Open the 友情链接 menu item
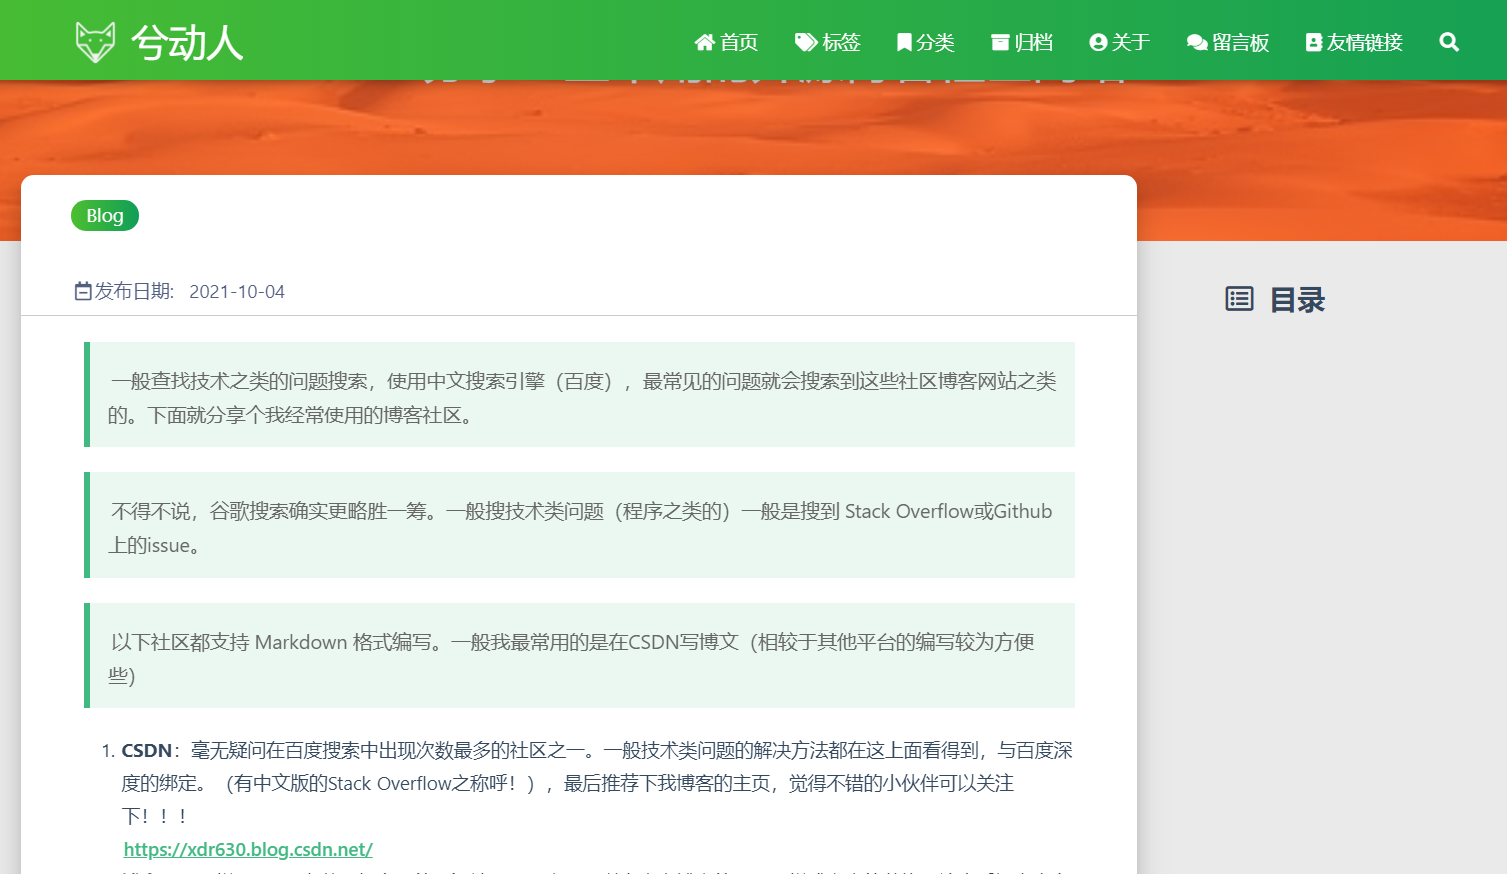Viewport: 1507px width, 874px height. (x=1365, y=42)
